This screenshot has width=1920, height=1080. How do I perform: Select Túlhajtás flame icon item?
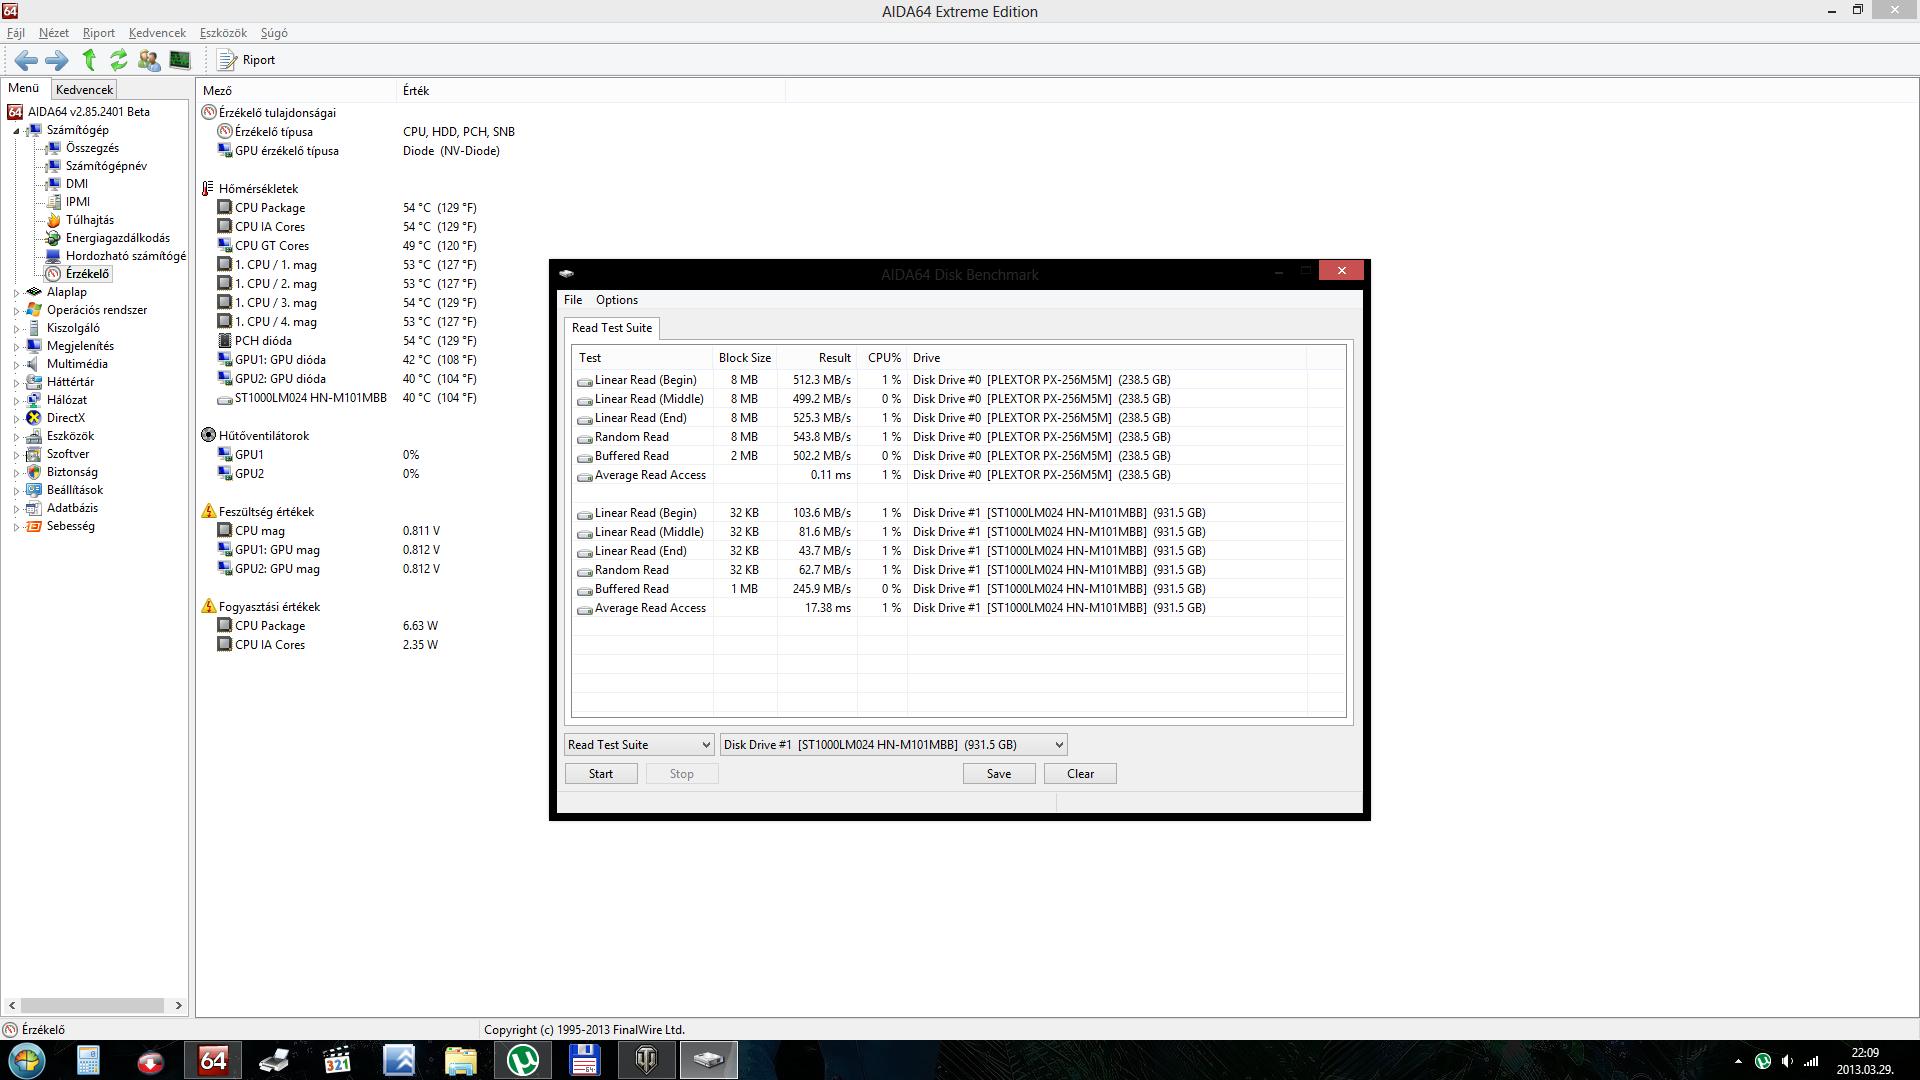53,220
